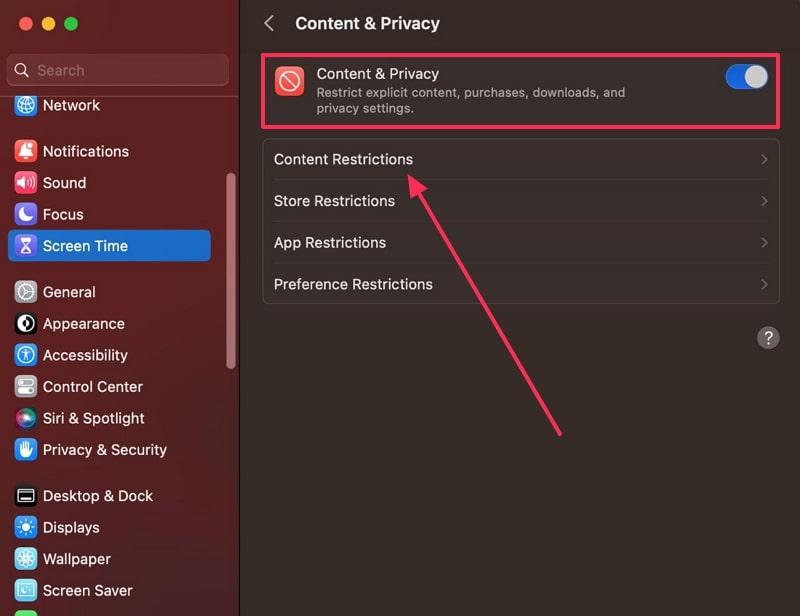
Task: Click the Privacy & Security hand icon
Action: pos(26,450)
